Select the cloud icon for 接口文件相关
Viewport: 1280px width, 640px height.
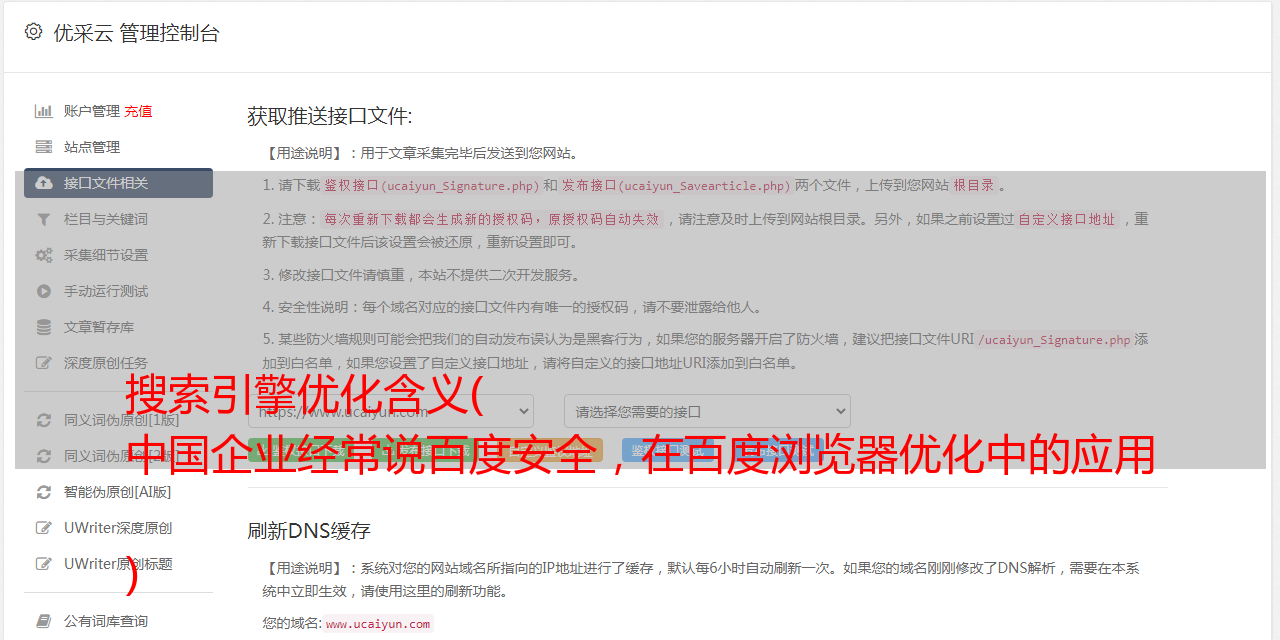click(x=44, y=183)
